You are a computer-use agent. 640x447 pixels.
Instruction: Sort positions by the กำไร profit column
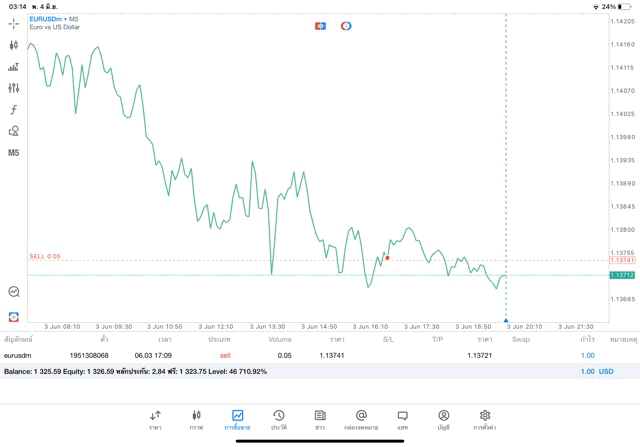point(587,340)
